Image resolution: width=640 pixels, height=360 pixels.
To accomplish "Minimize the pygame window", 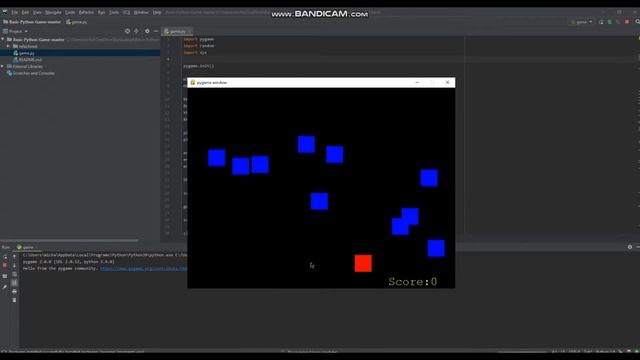I will [x=417, y=82].
